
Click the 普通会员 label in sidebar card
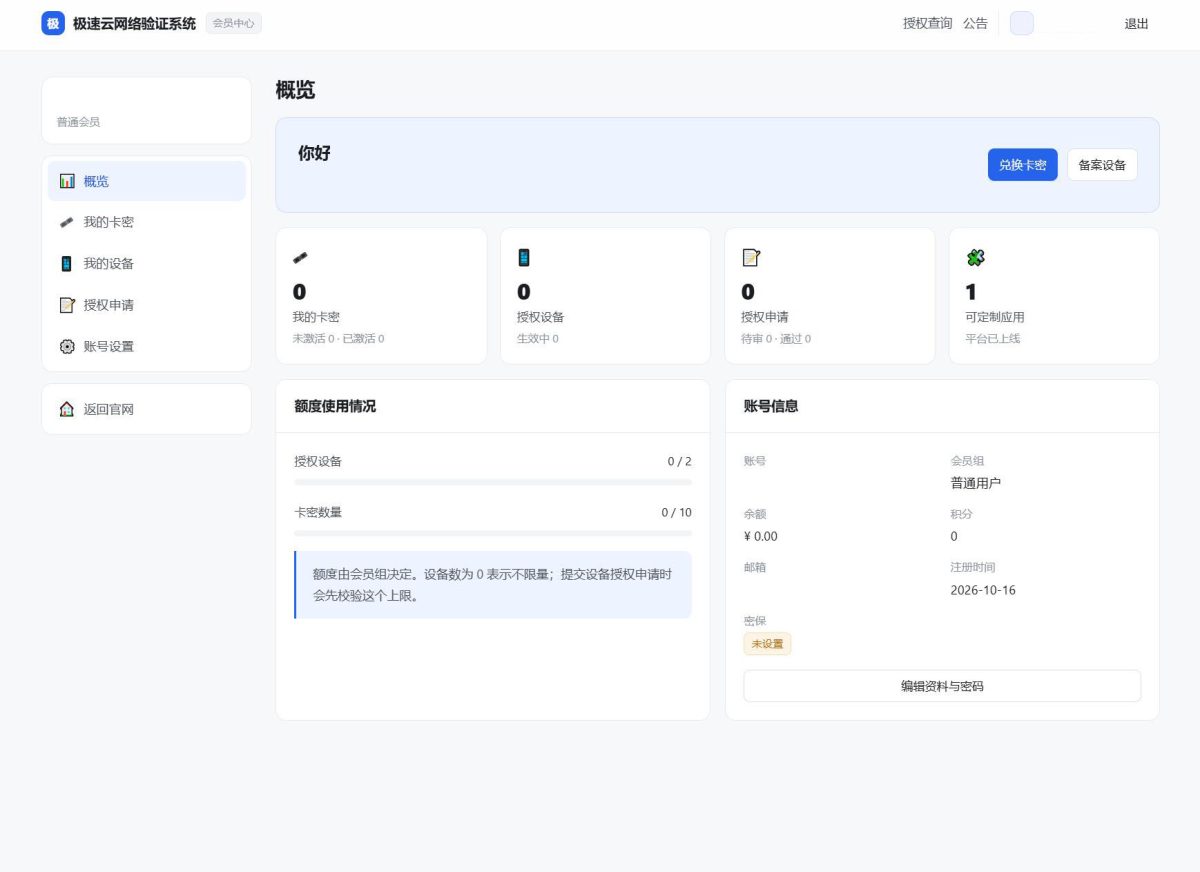[x=78, y=122]
